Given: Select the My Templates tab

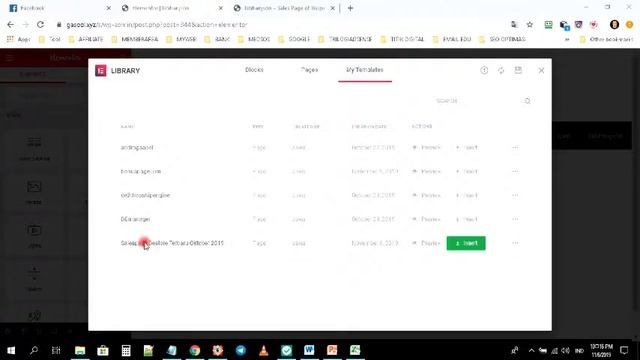Looking at the screenshot, I should pyautogui.click(x=364, y=70).
